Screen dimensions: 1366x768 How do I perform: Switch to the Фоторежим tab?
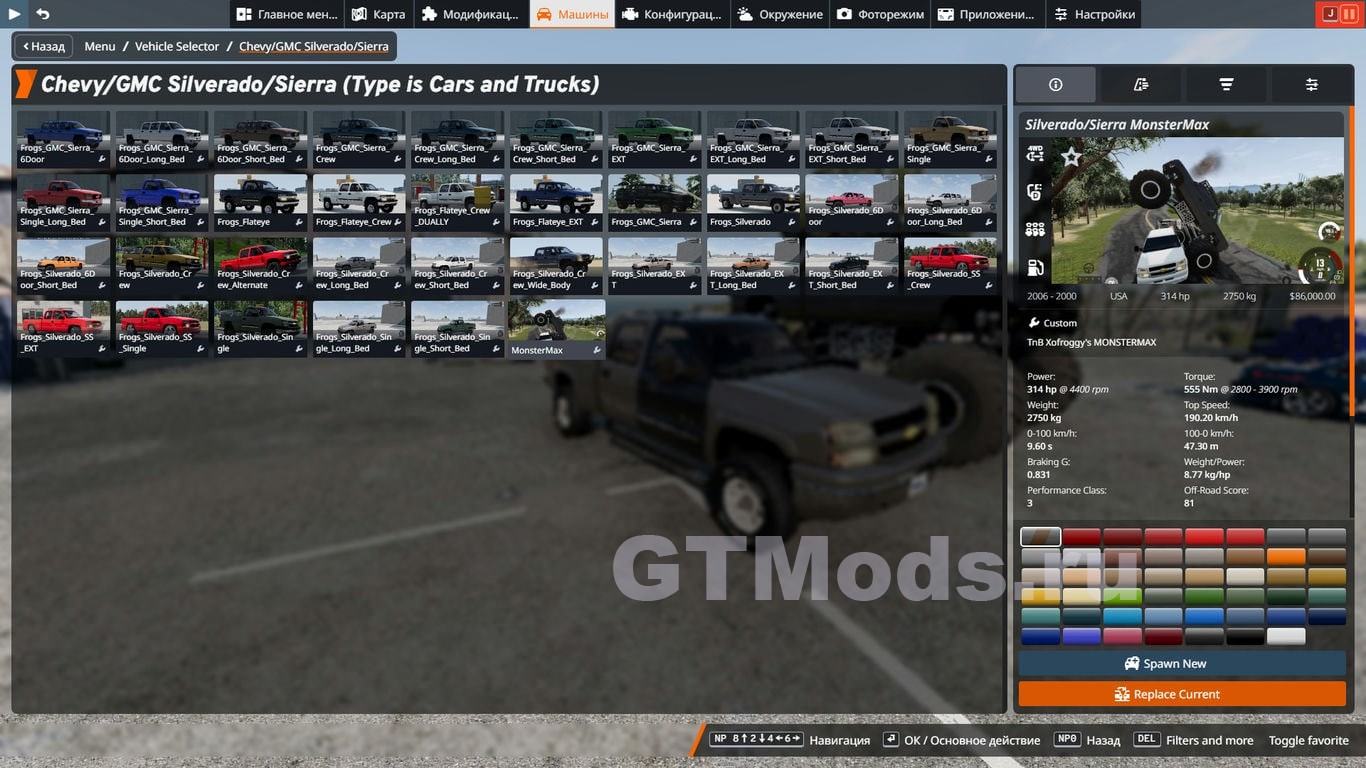coord(880,14)
